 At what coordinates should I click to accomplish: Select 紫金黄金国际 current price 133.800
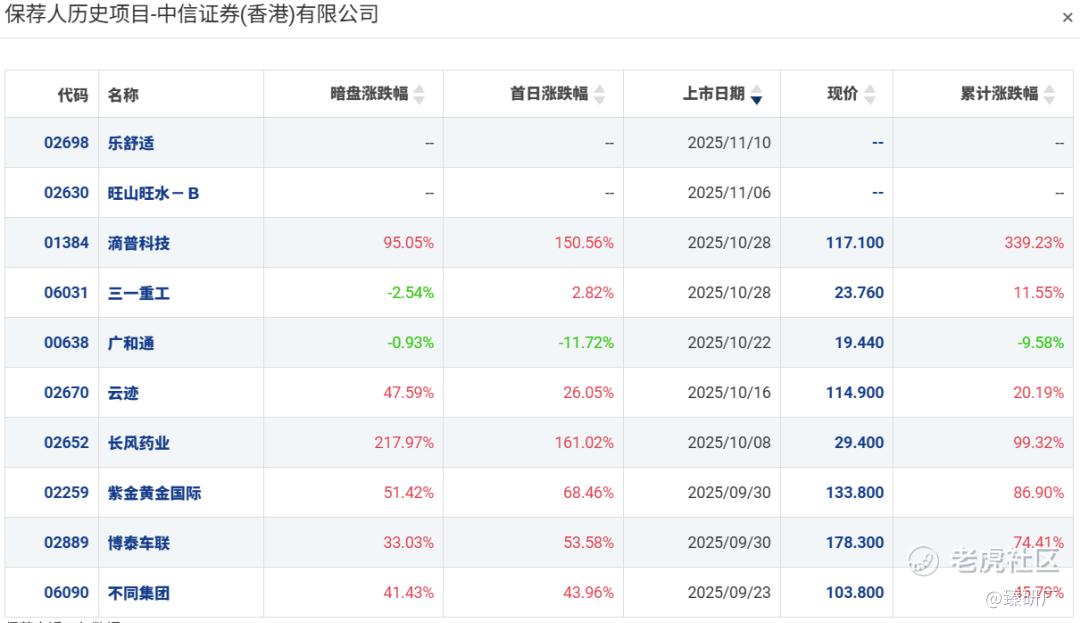tap(855, 492)
